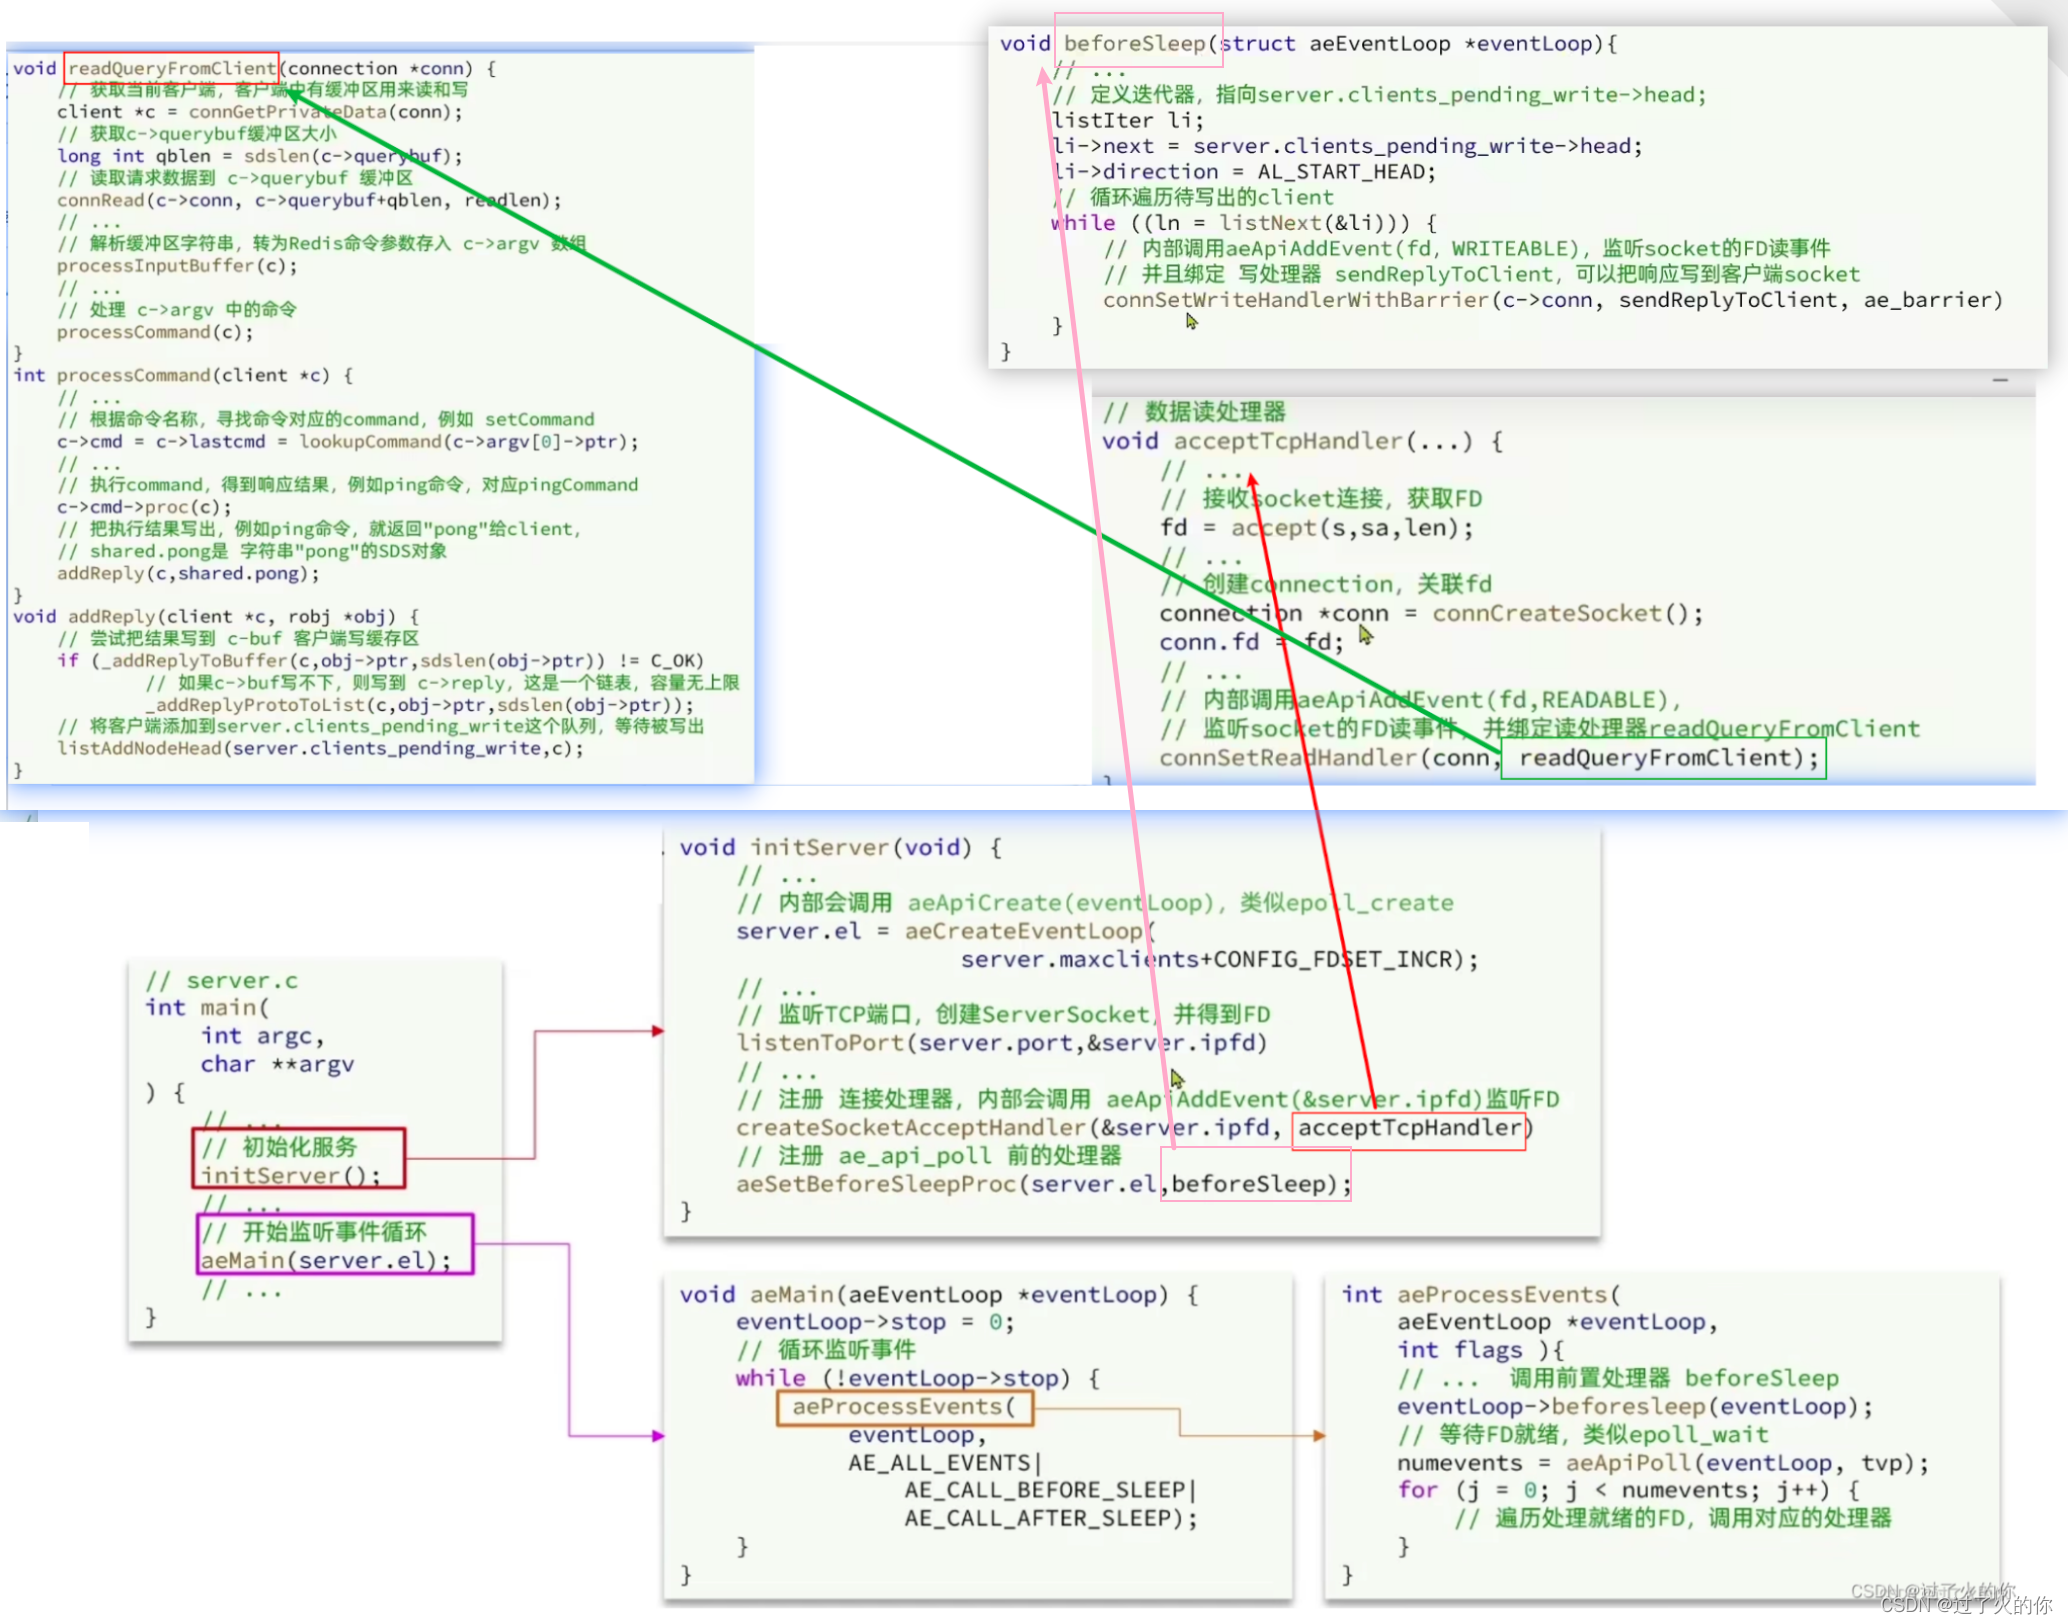This screenshot has width=2068, height=1624.
Task: Click 'server.el = aeCreateEventLoop(' line
Action: (946, 931)
